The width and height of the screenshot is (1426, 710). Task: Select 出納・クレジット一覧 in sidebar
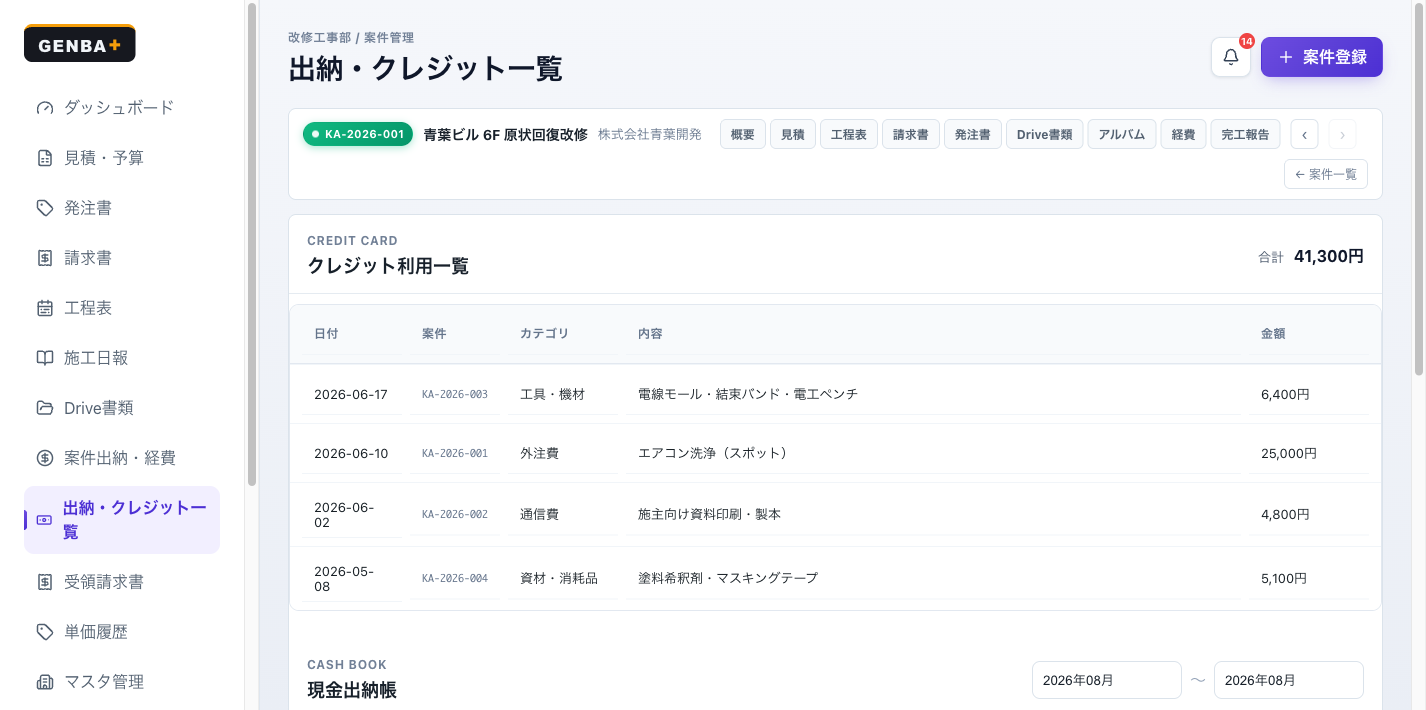tap(122, 520)
